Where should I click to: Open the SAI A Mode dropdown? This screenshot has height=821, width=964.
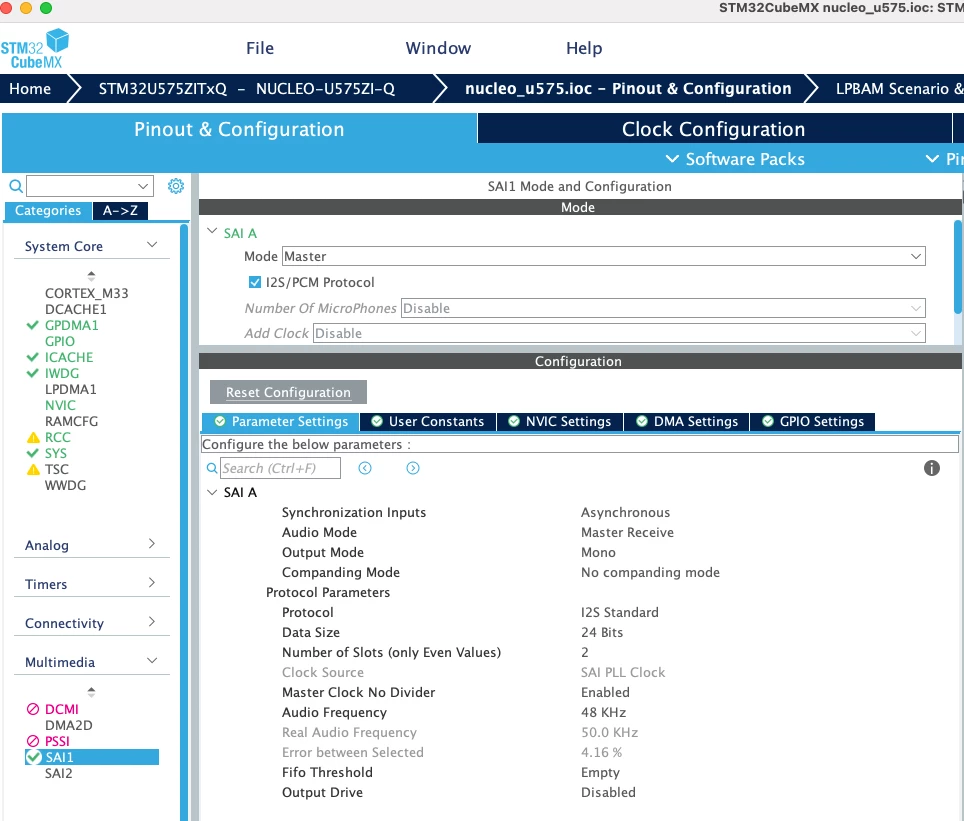point(604,256)
